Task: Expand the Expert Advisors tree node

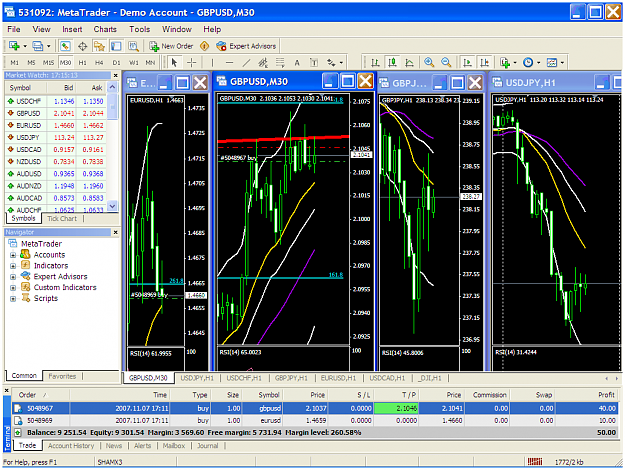Action: [13, 277]
